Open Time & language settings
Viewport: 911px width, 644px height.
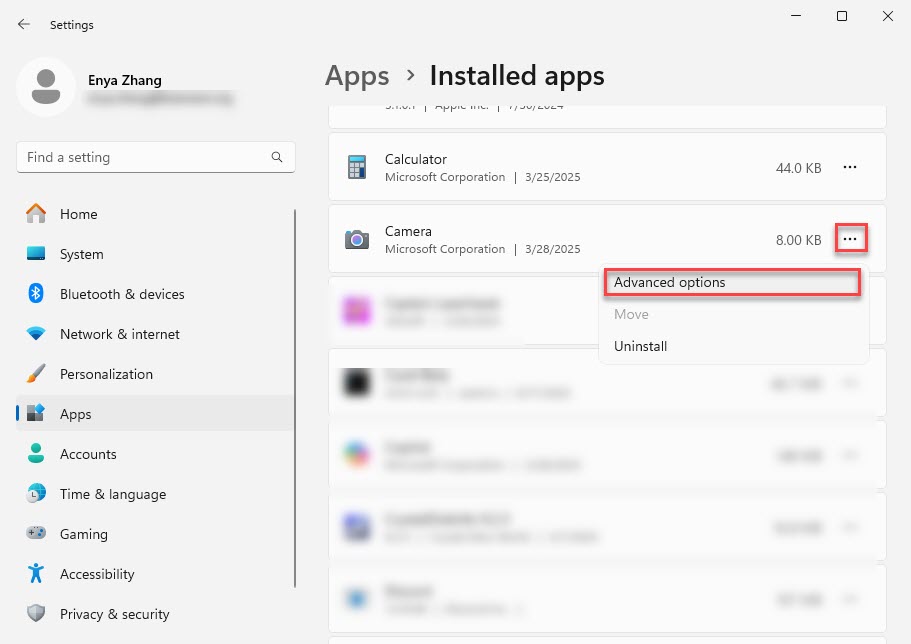point(112,494)
